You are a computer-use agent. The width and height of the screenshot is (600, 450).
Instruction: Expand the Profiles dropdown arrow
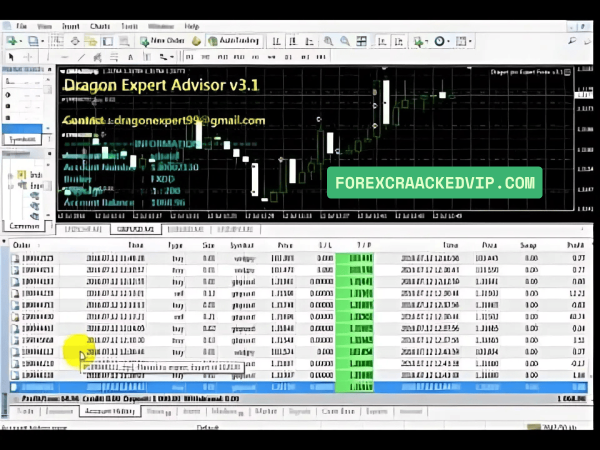(42, 41)
